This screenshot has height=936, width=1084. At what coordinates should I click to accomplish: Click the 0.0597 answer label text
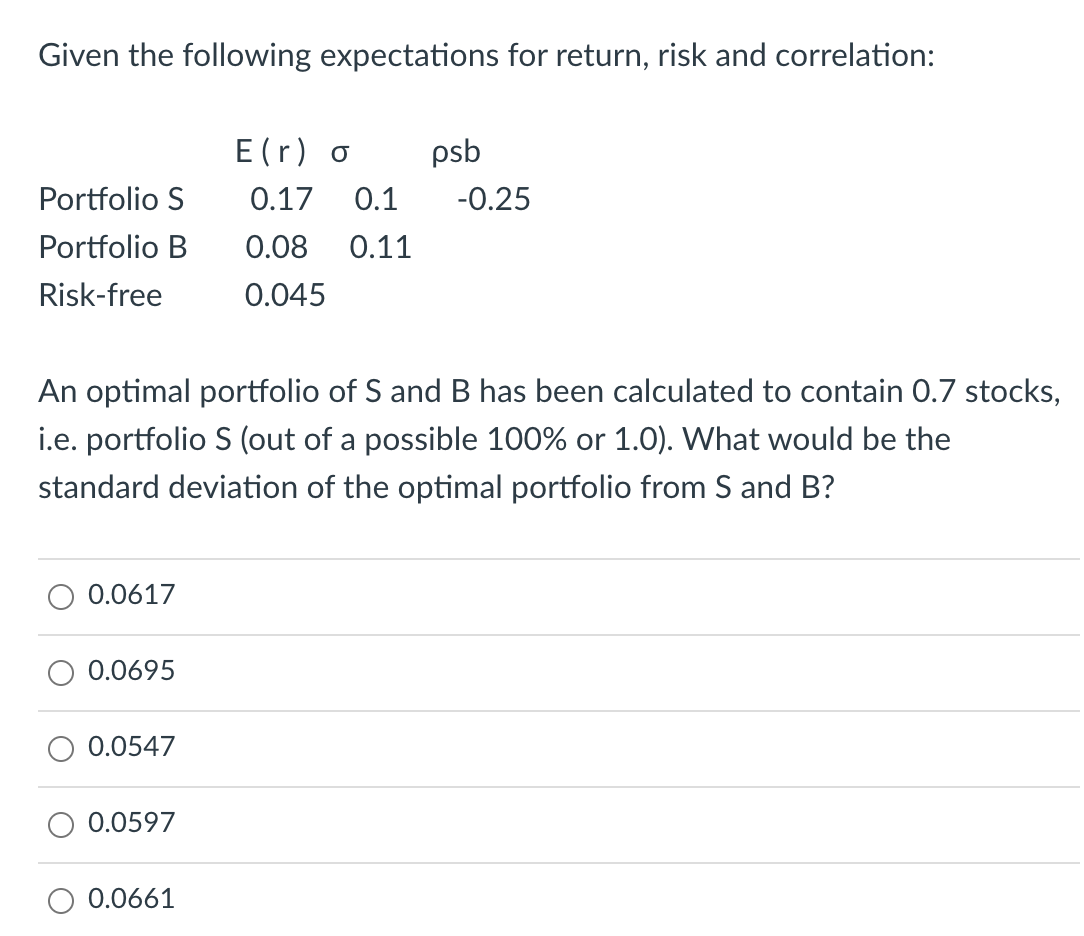[x=130, y=823]
